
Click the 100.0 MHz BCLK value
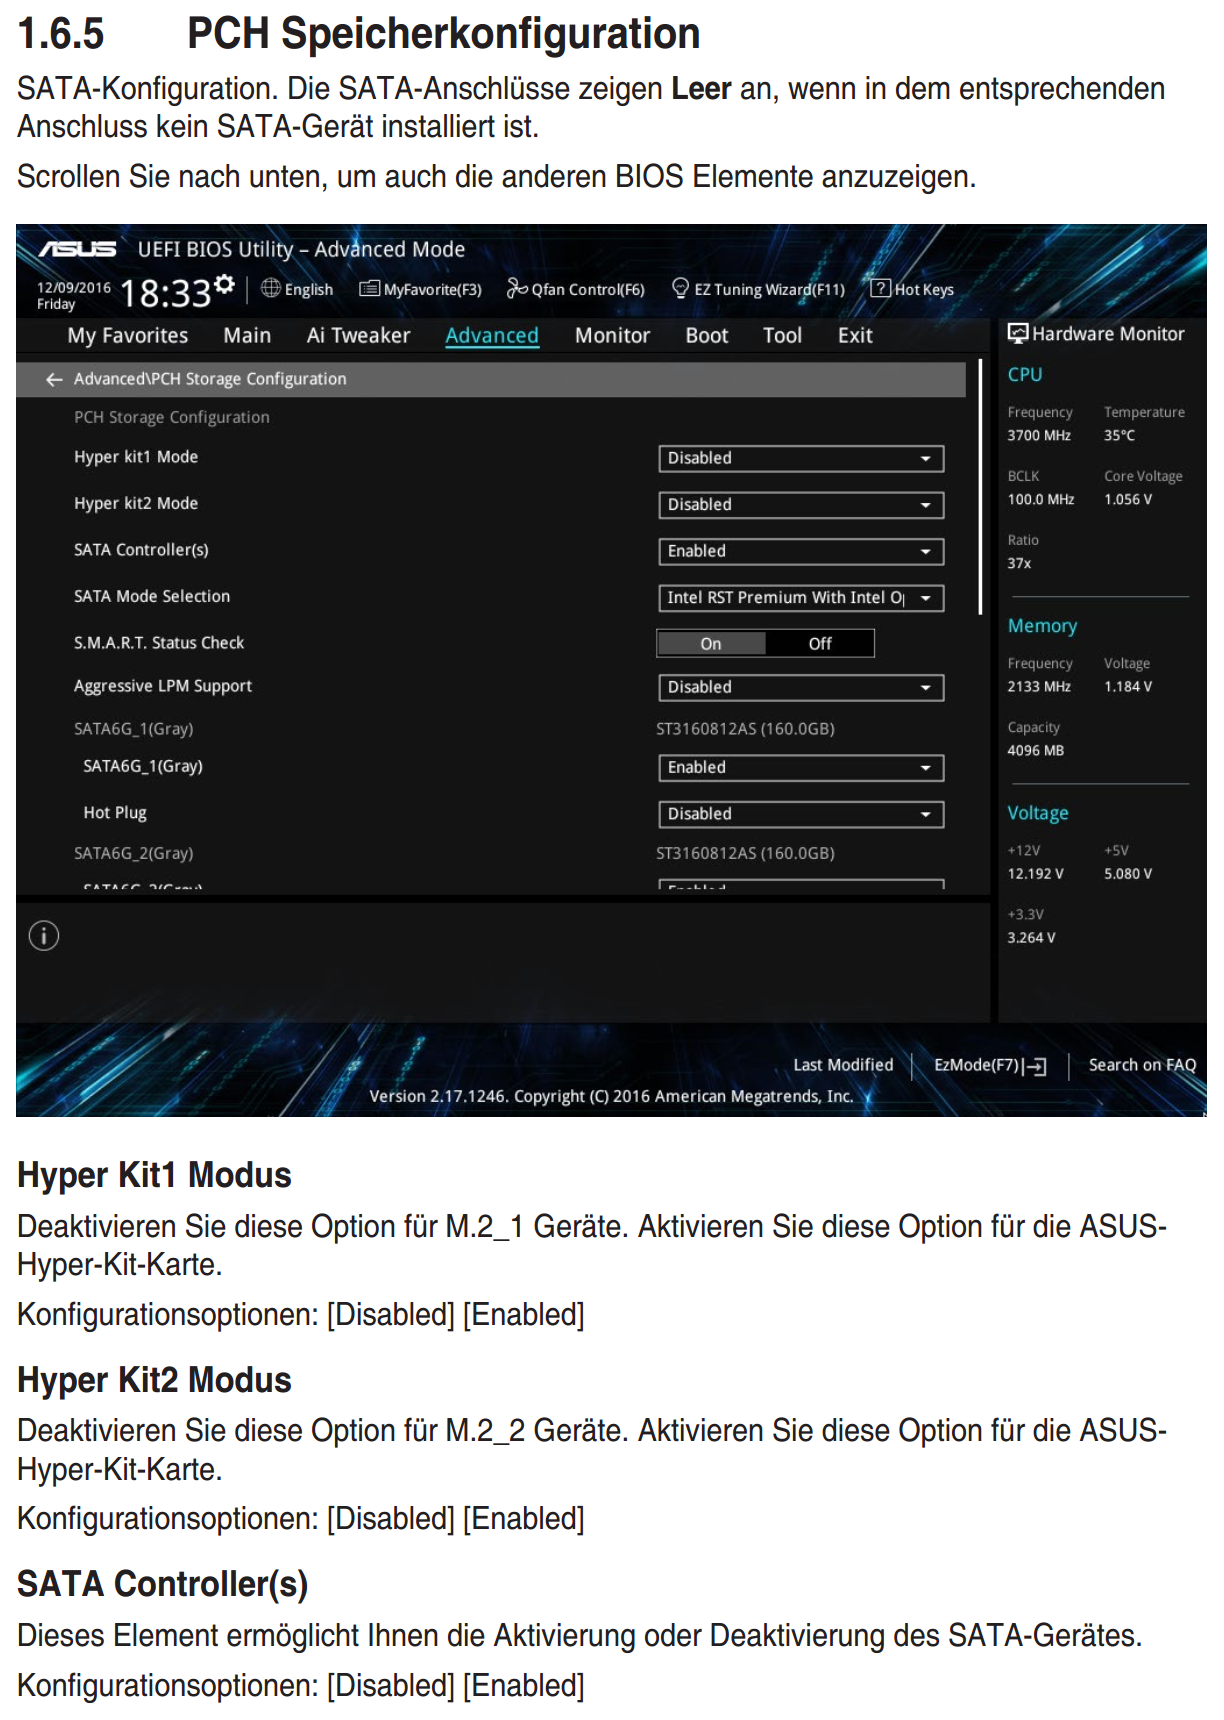tap(1041, 500)
